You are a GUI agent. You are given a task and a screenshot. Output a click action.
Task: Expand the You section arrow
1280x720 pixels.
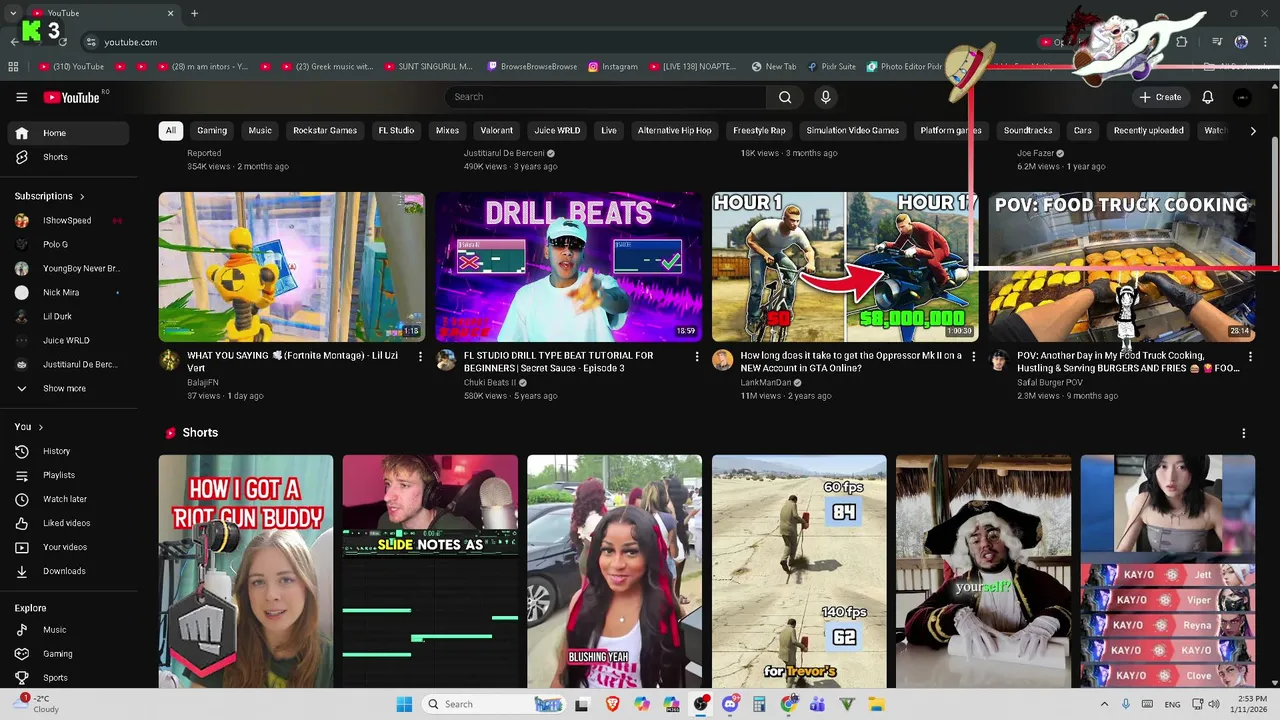pyautogui.click(x=40, y=427)
